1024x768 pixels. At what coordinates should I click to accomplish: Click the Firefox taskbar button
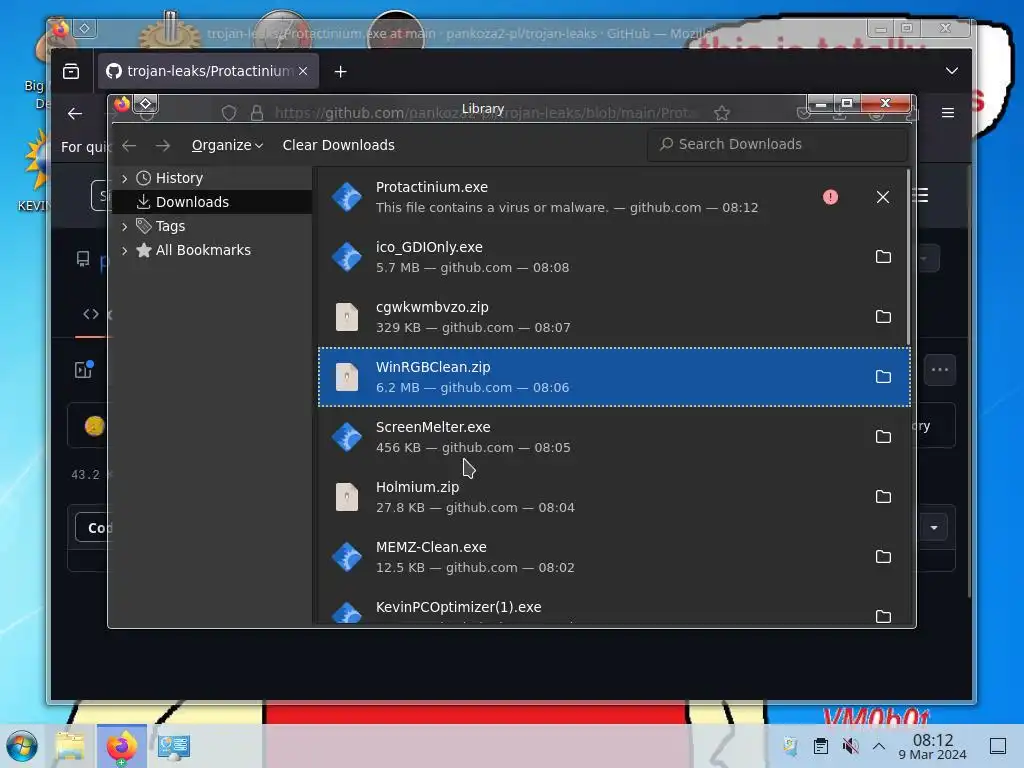pyautogui.click(x=122, y=746)
